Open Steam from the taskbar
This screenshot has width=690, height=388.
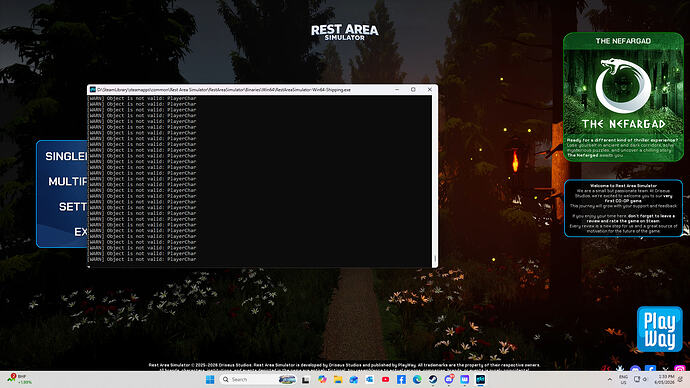tap(433, 379)
